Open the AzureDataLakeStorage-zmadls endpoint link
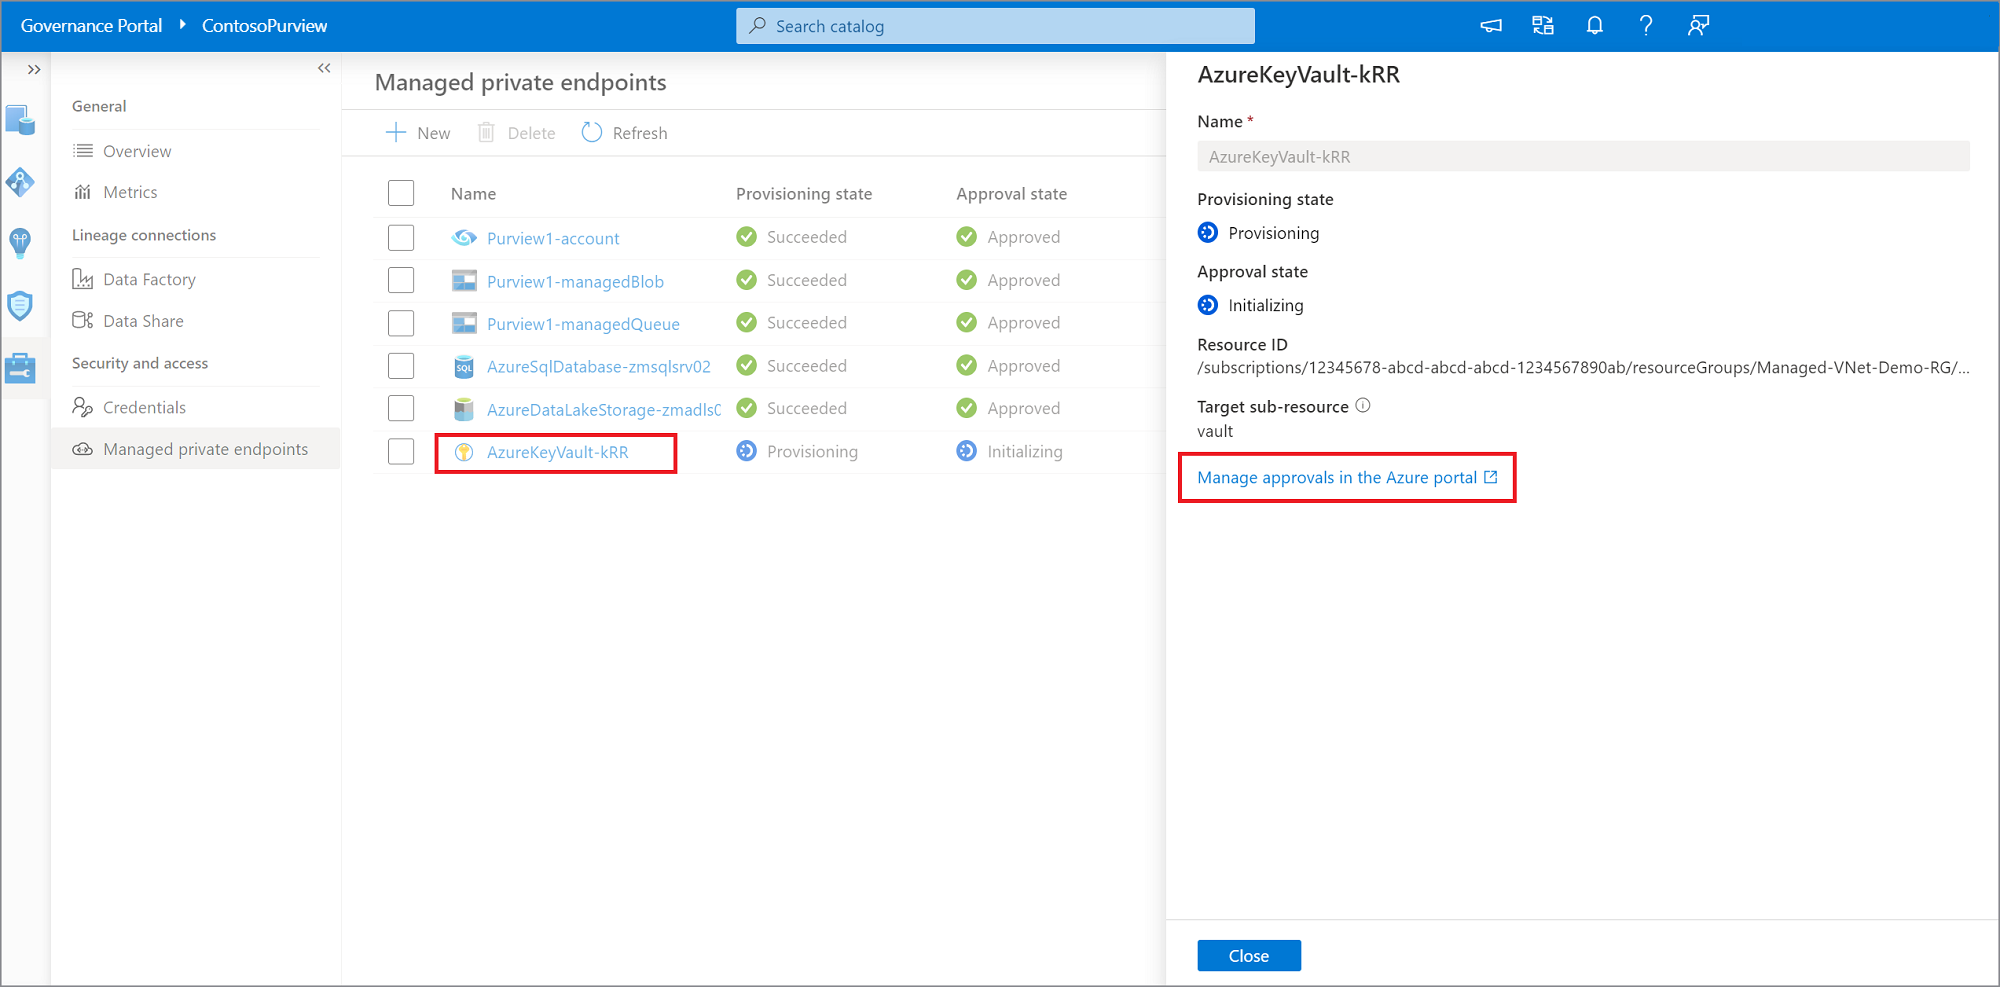 click(x=604, y=409)
